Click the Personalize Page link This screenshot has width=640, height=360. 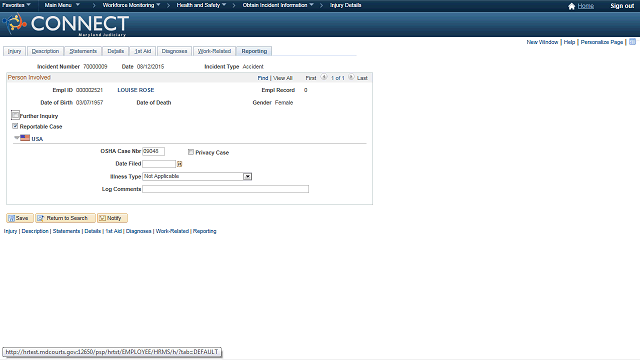point(602,42)
